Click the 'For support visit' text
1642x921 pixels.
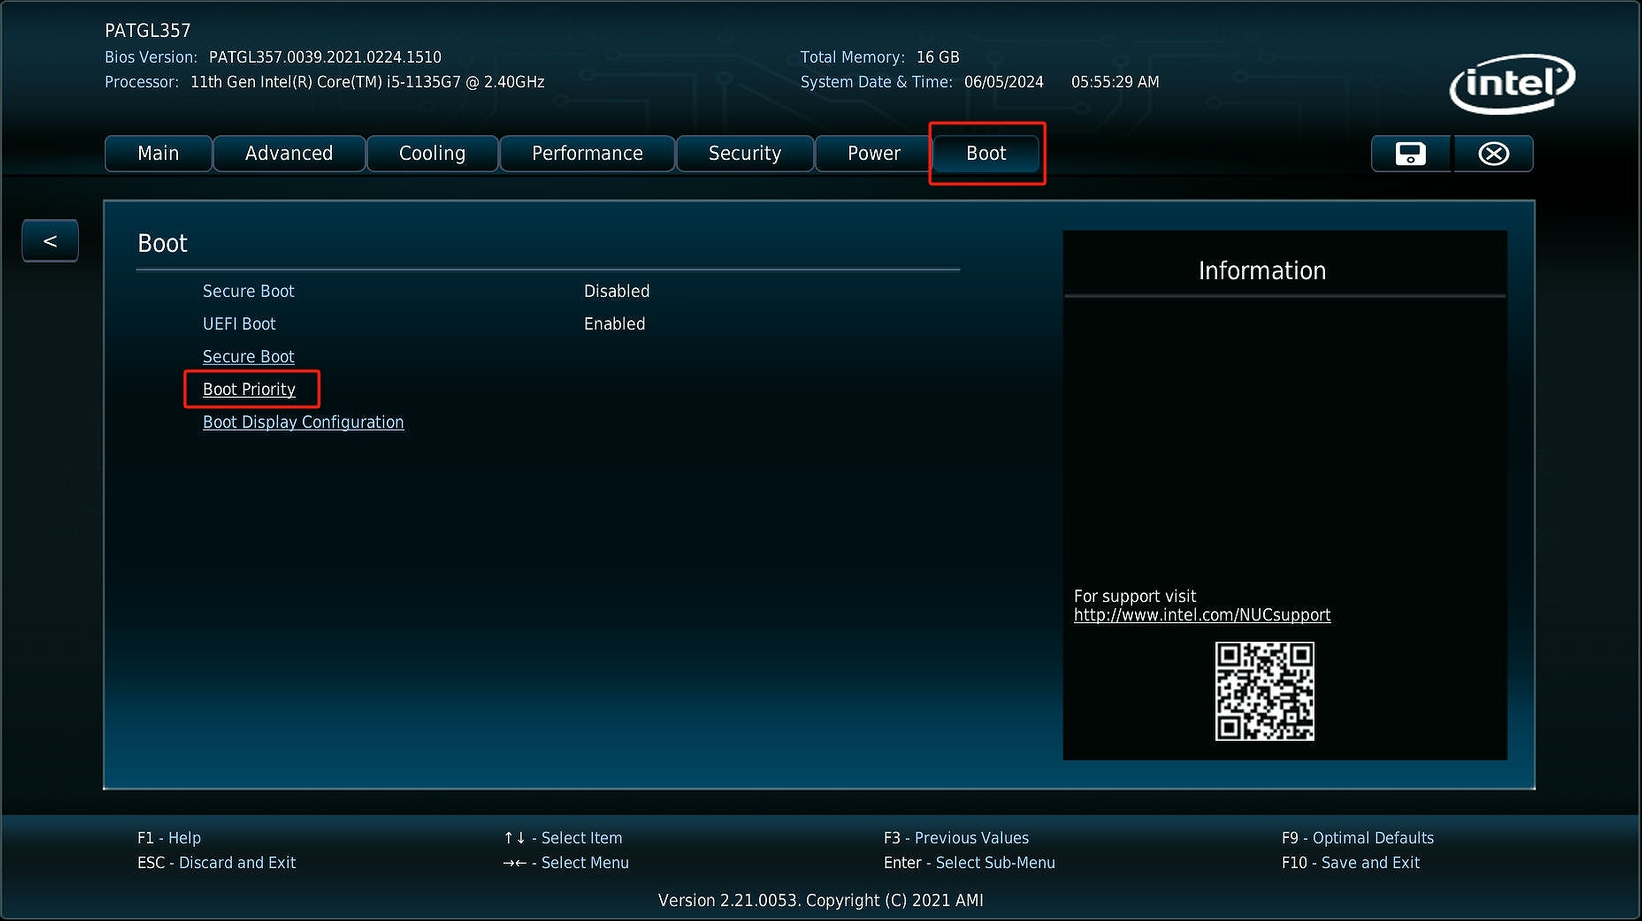tap(1135, 596)
